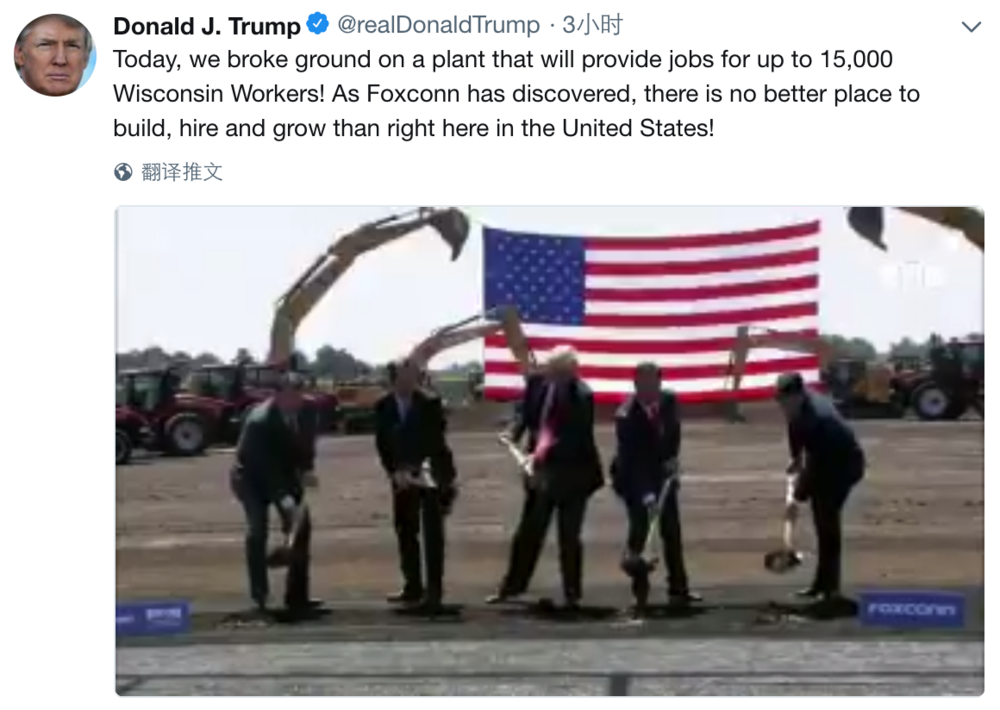Click "United States!" ending the tweet

pos(638,128)
